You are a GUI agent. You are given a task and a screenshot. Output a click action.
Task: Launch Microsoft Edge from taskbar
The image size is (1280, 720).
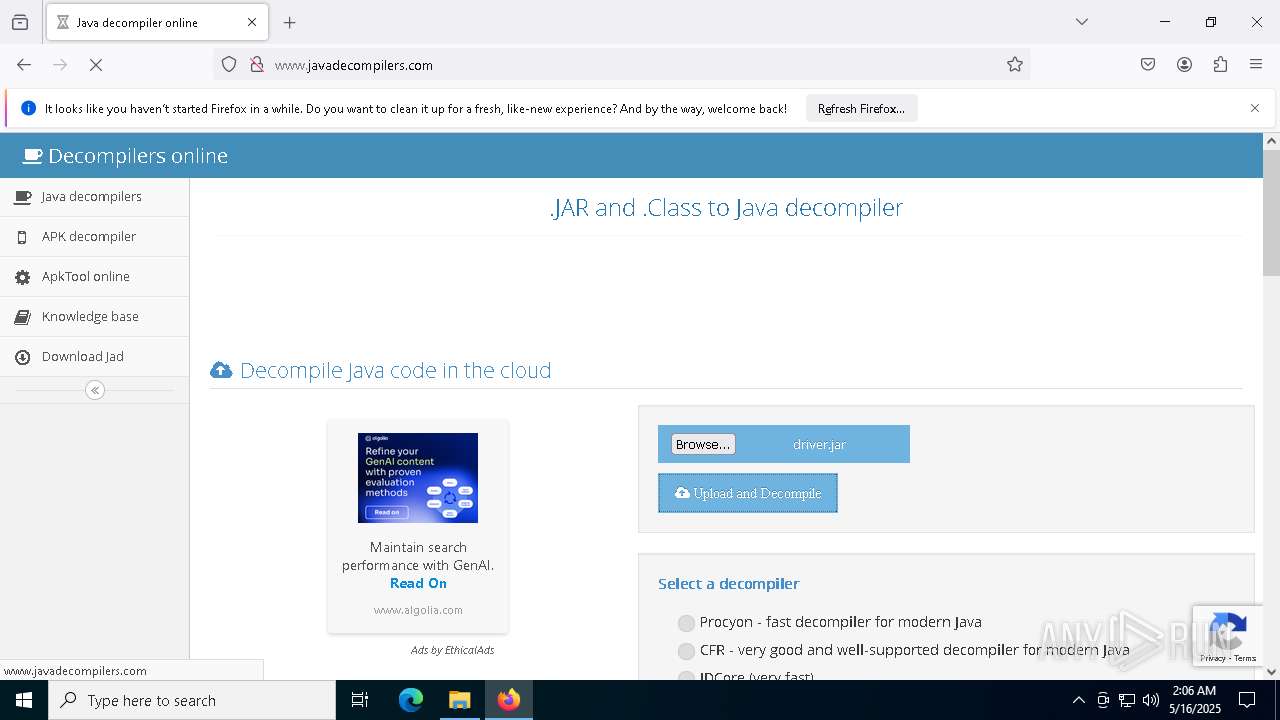[411, 700]
